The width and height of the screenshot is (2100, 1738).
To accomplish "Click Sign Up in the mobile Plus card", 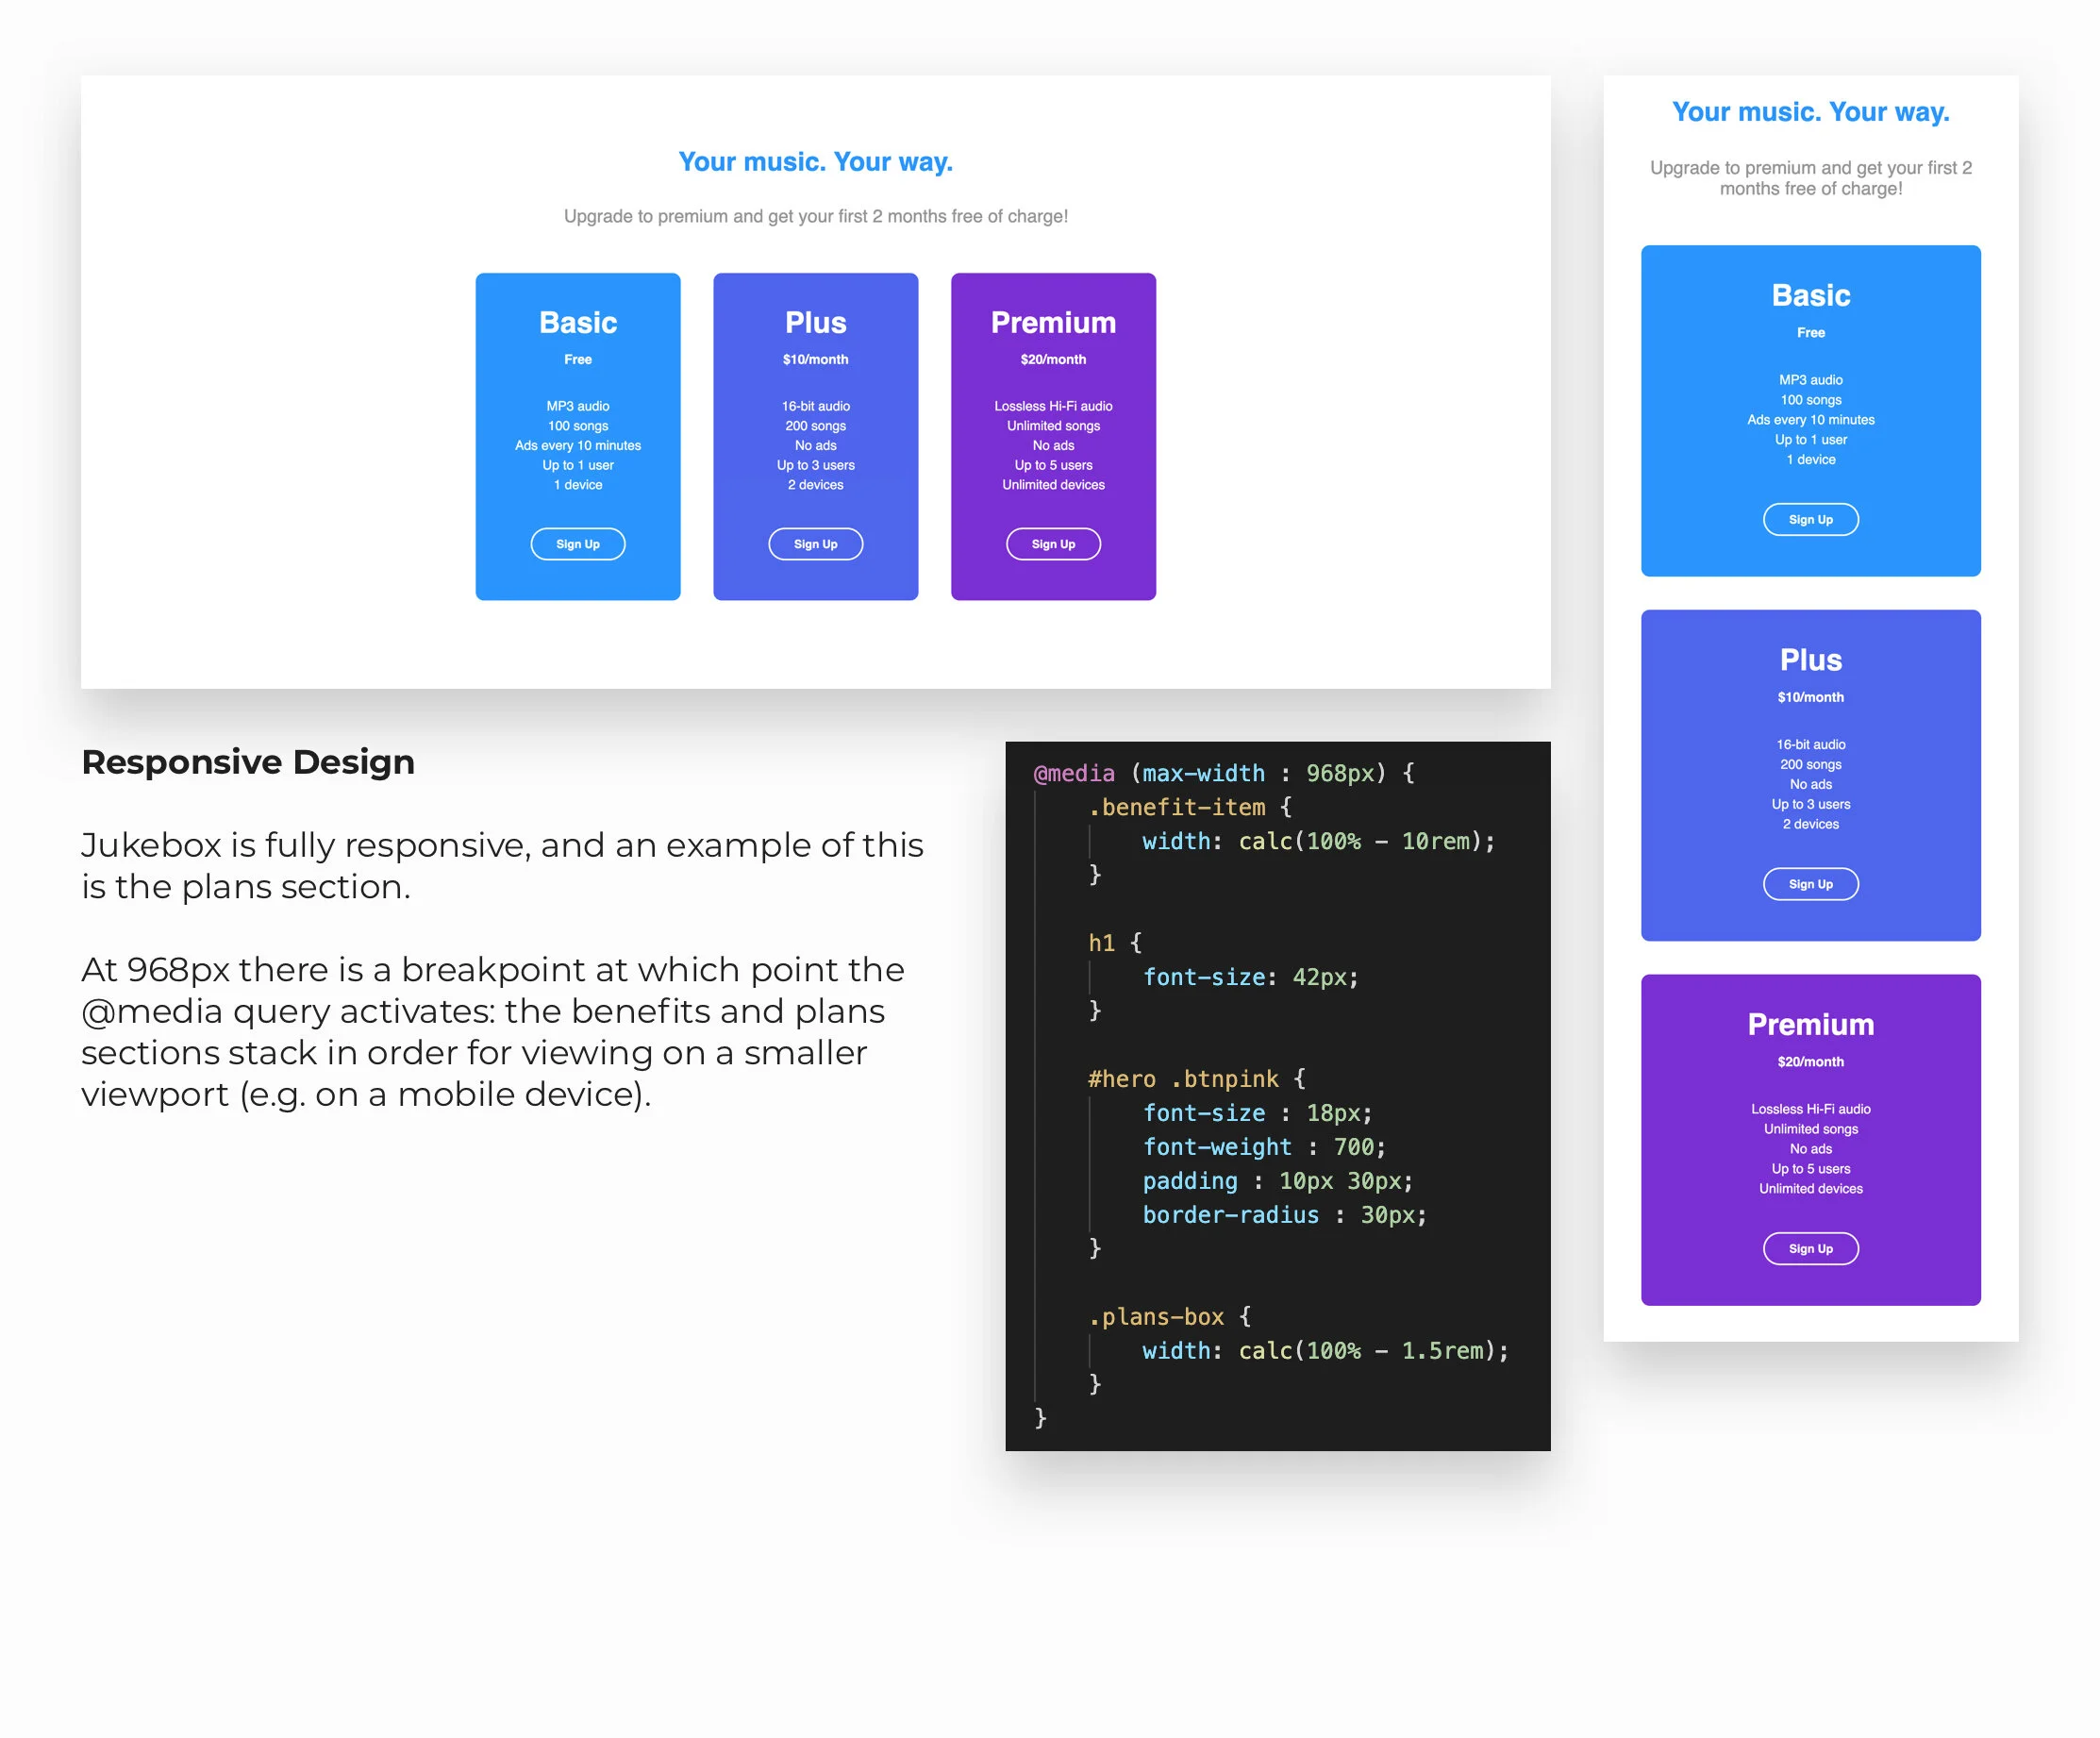I will tap(1810, 883).
